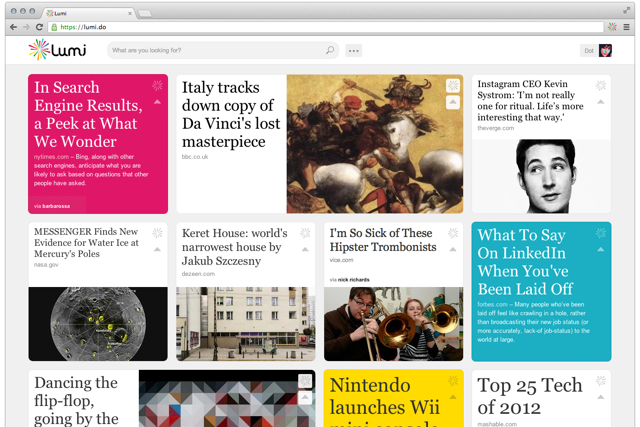Click the 'Do!' button in header

coord(588,50)
